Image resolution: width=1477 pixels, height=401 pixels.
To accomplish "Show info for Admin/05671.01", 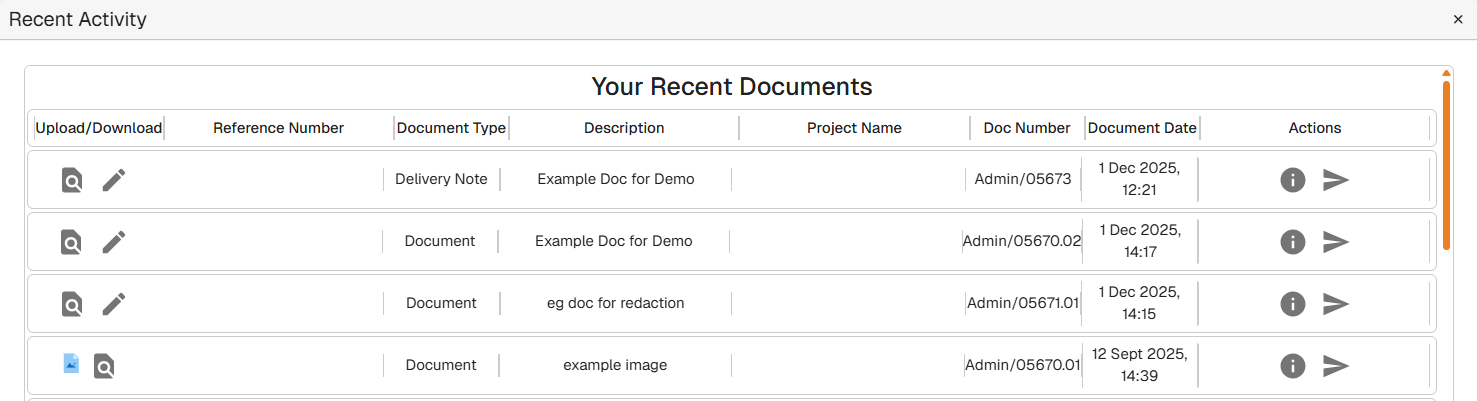I will click(1293, 304).
